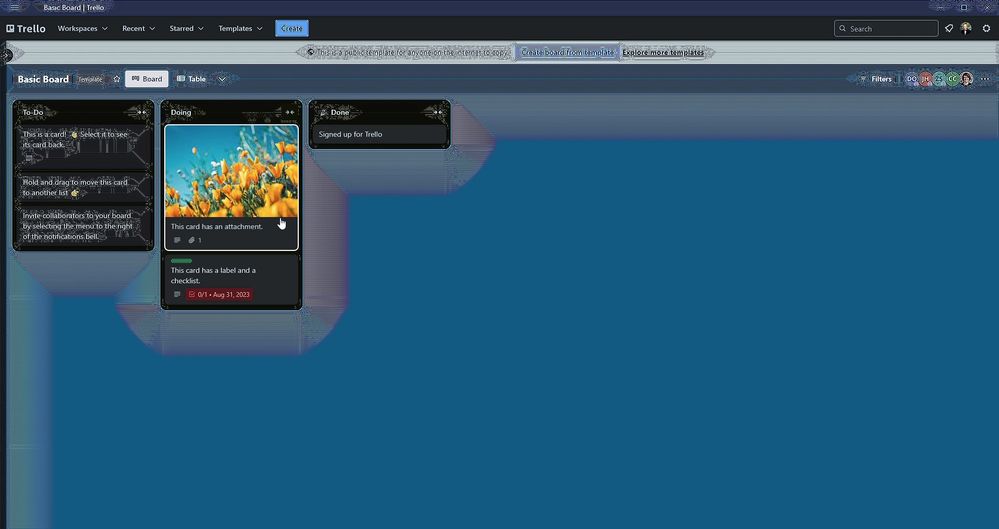Click 'This card has an attachment.' text
The height and width of the screenshot is (529, 999).
(217, 226)
